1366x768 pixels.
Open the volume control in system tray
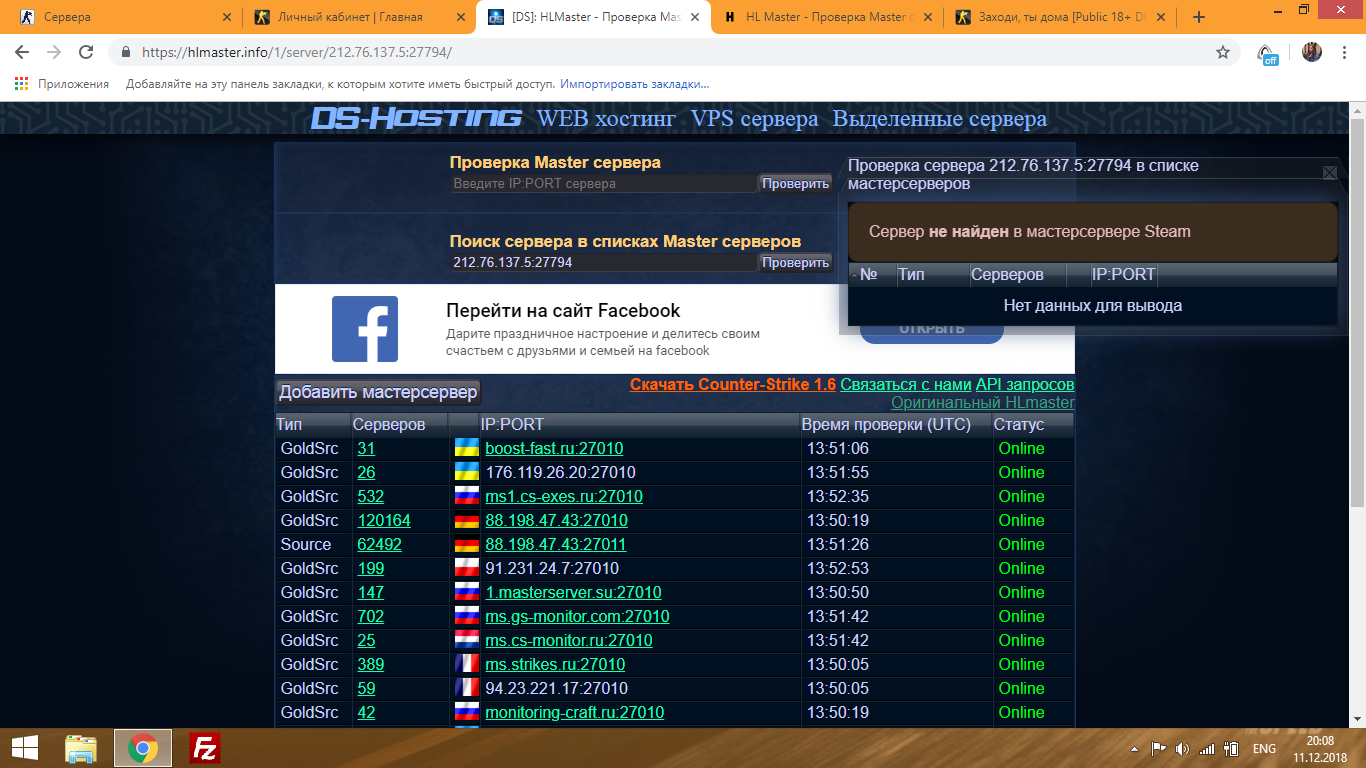(1182, 748)
